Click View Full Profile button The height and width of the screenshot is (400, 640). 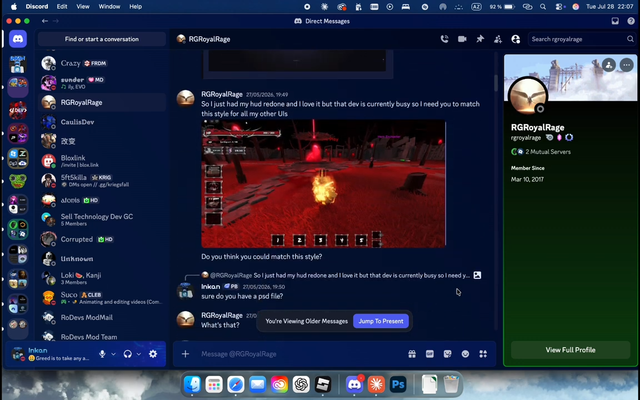(570, 350)
